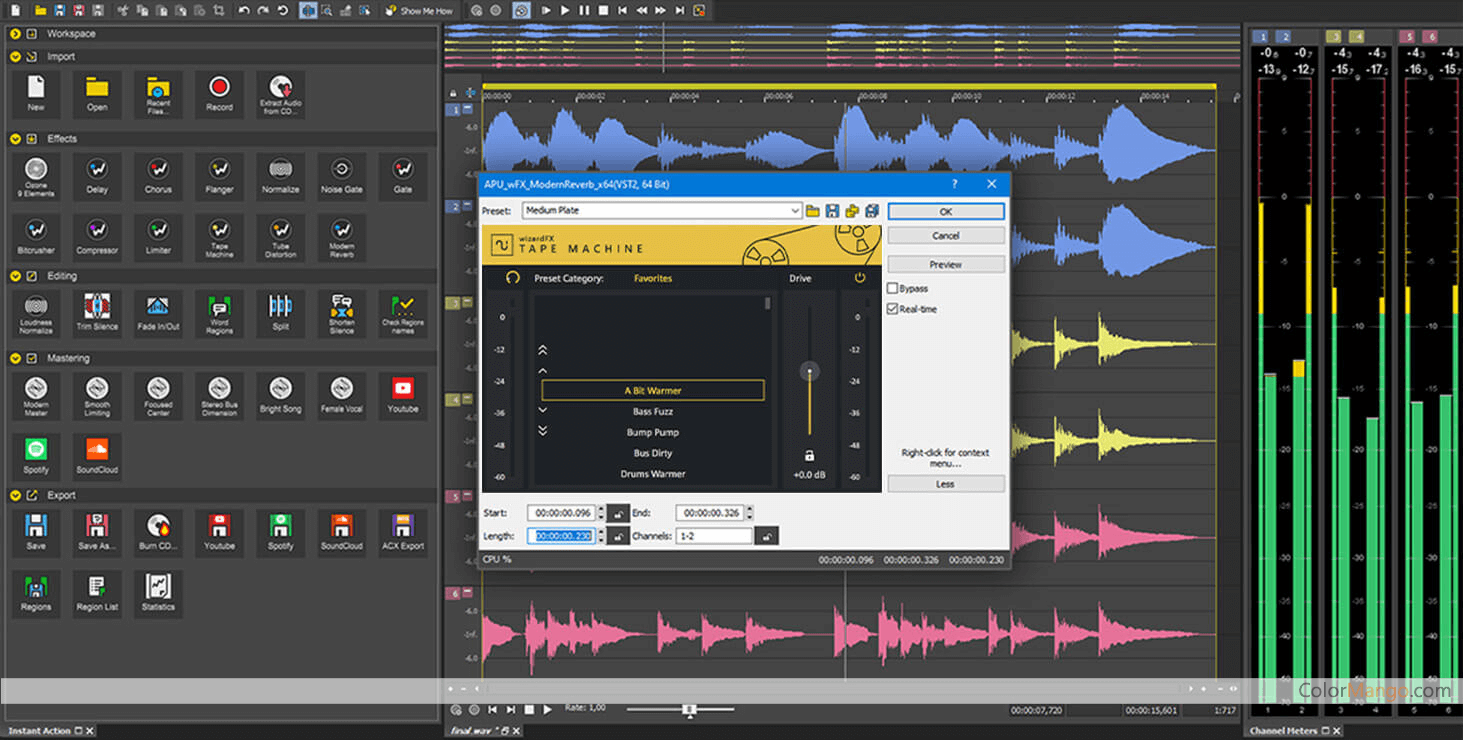Viewport: 1463px width, 740px height.
Task: Collapse the Mastering section
Action: [15, 358]
